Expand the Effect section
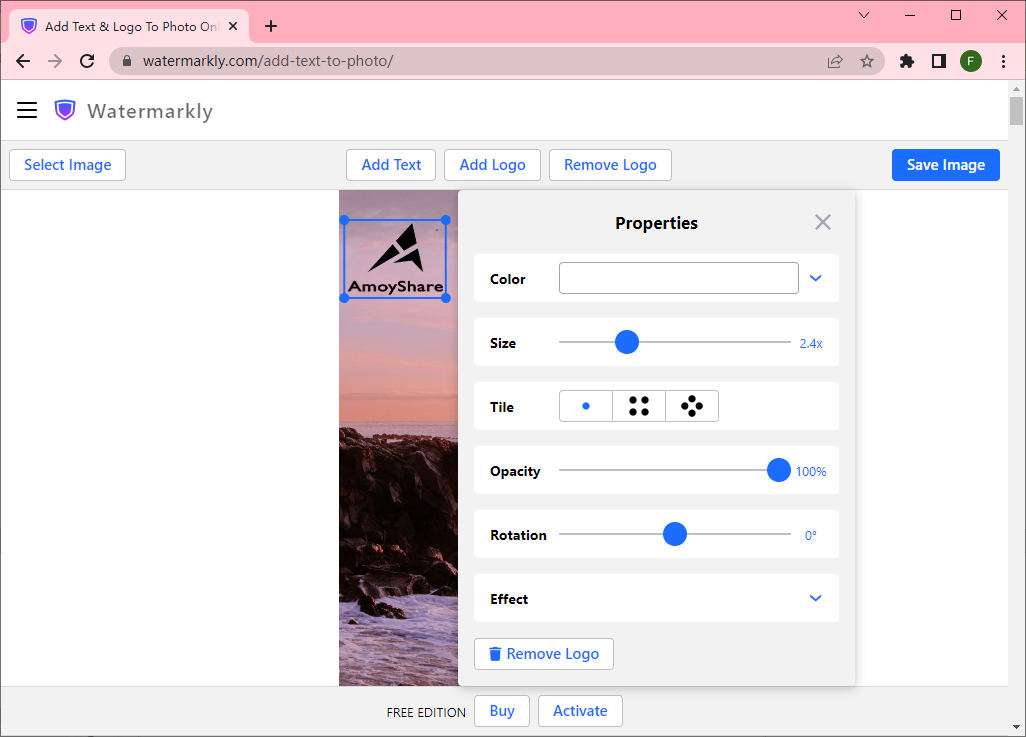The width and height of the screenshot is (1026, 737). pos(815,598)
